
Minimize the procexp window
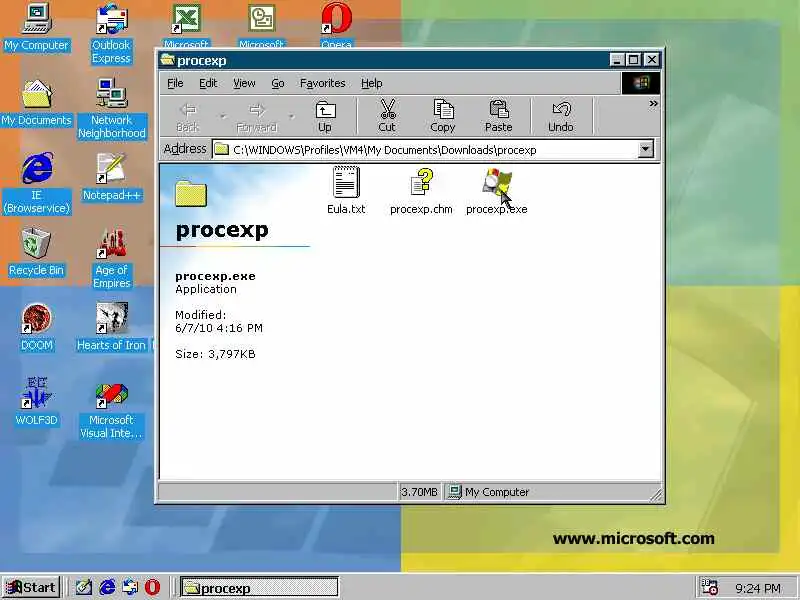pyautogui.click(x=617, y=60)
